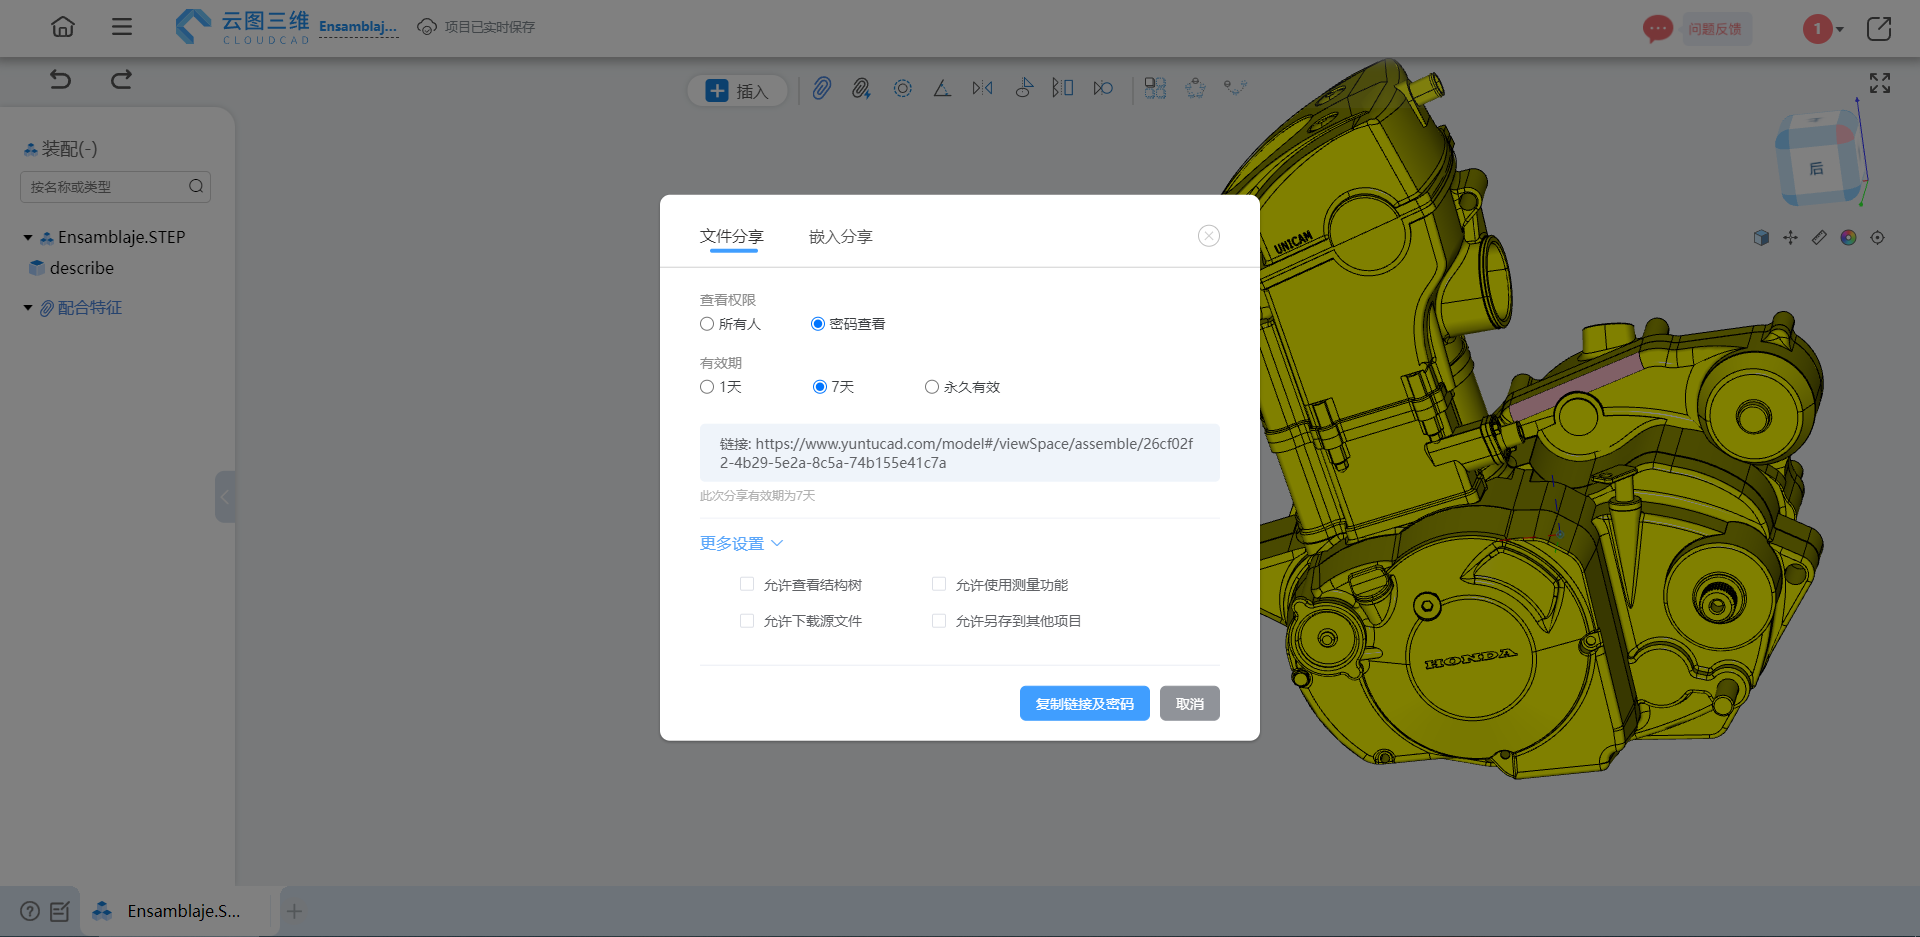Select the 所有人 viewing permission radio
This screenshot has height=937, width=1920.
tap(707, 324)
